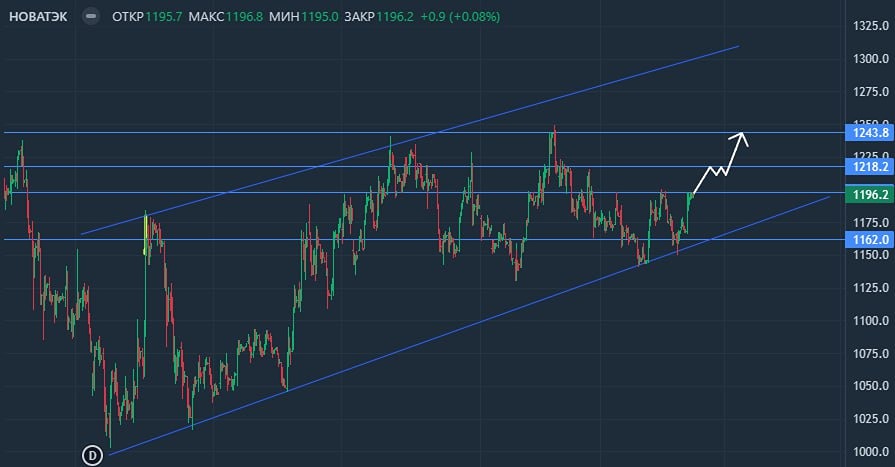
Task: Click the green 1196.2 current price label
Action: (x=870, y=195)
